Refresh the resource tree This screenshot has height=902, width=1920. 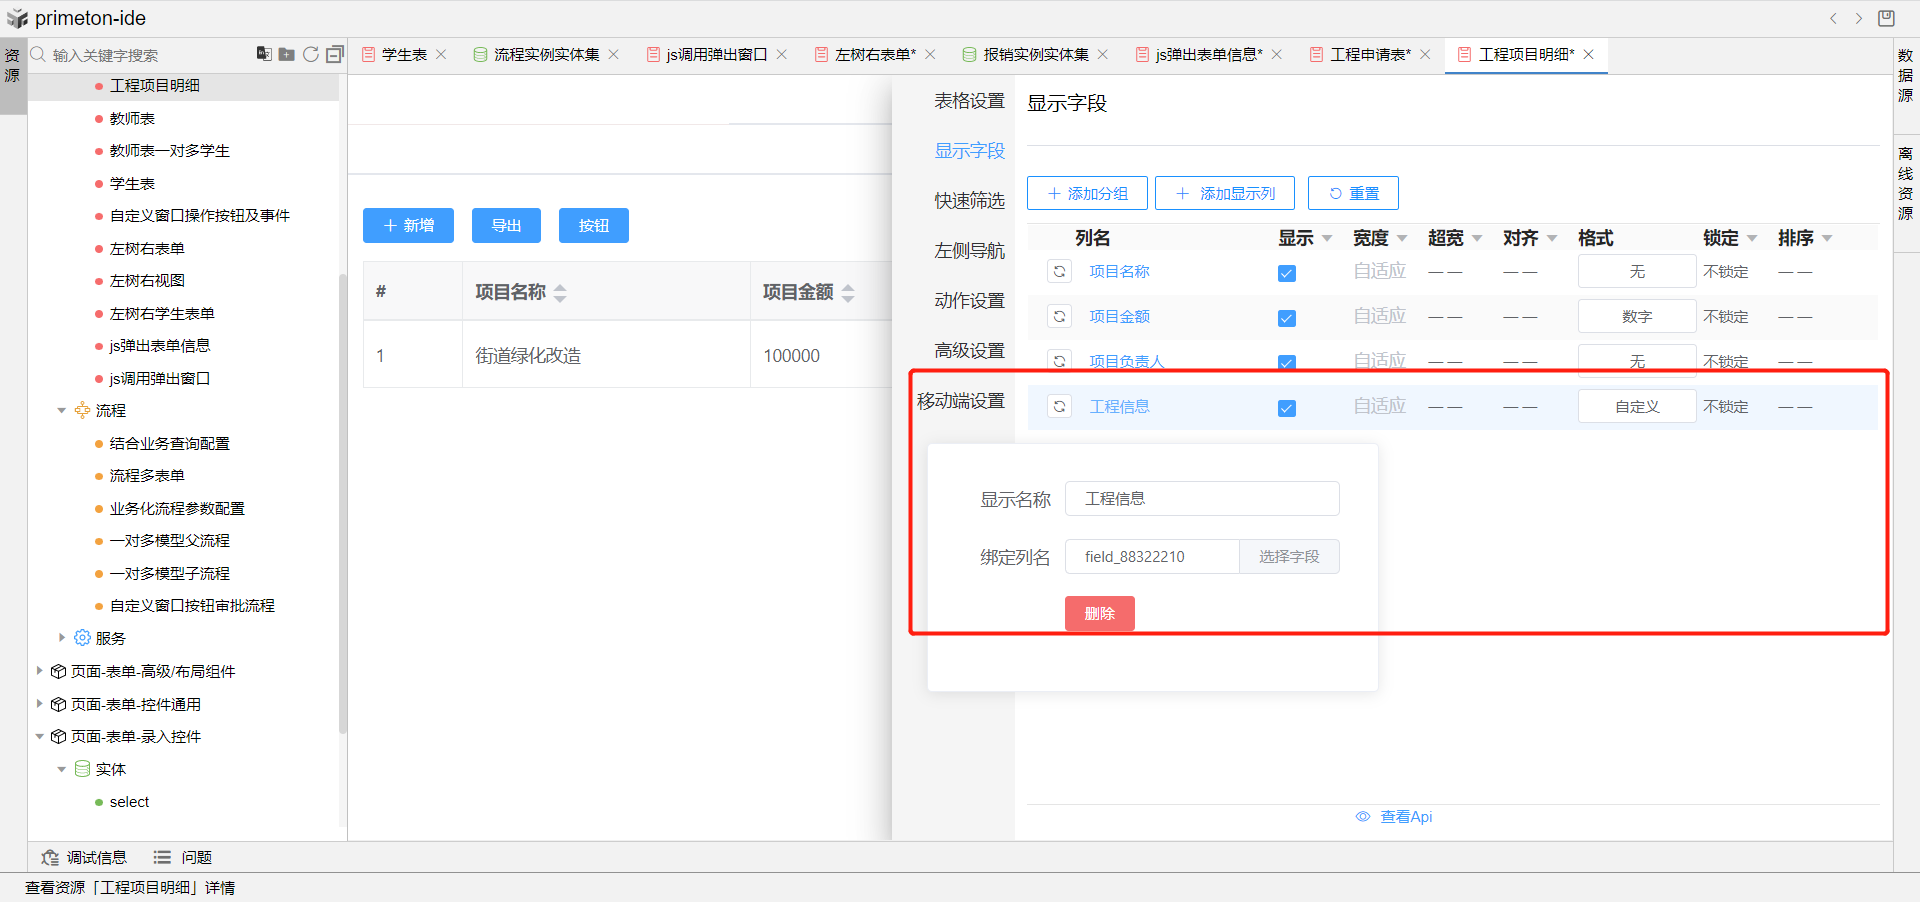311,54
